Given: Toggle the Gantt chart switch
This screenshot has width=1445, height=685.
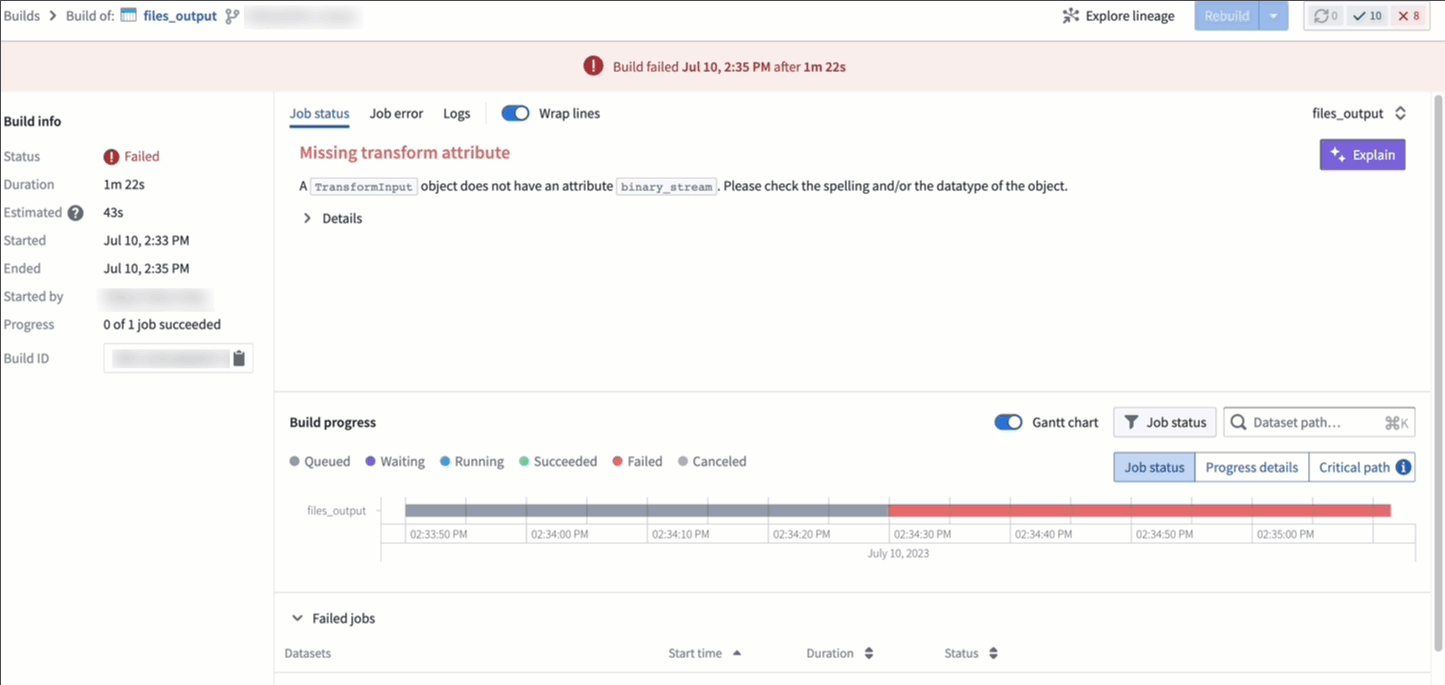Looking at the screenshot, I should click(x=1008, y=423).
